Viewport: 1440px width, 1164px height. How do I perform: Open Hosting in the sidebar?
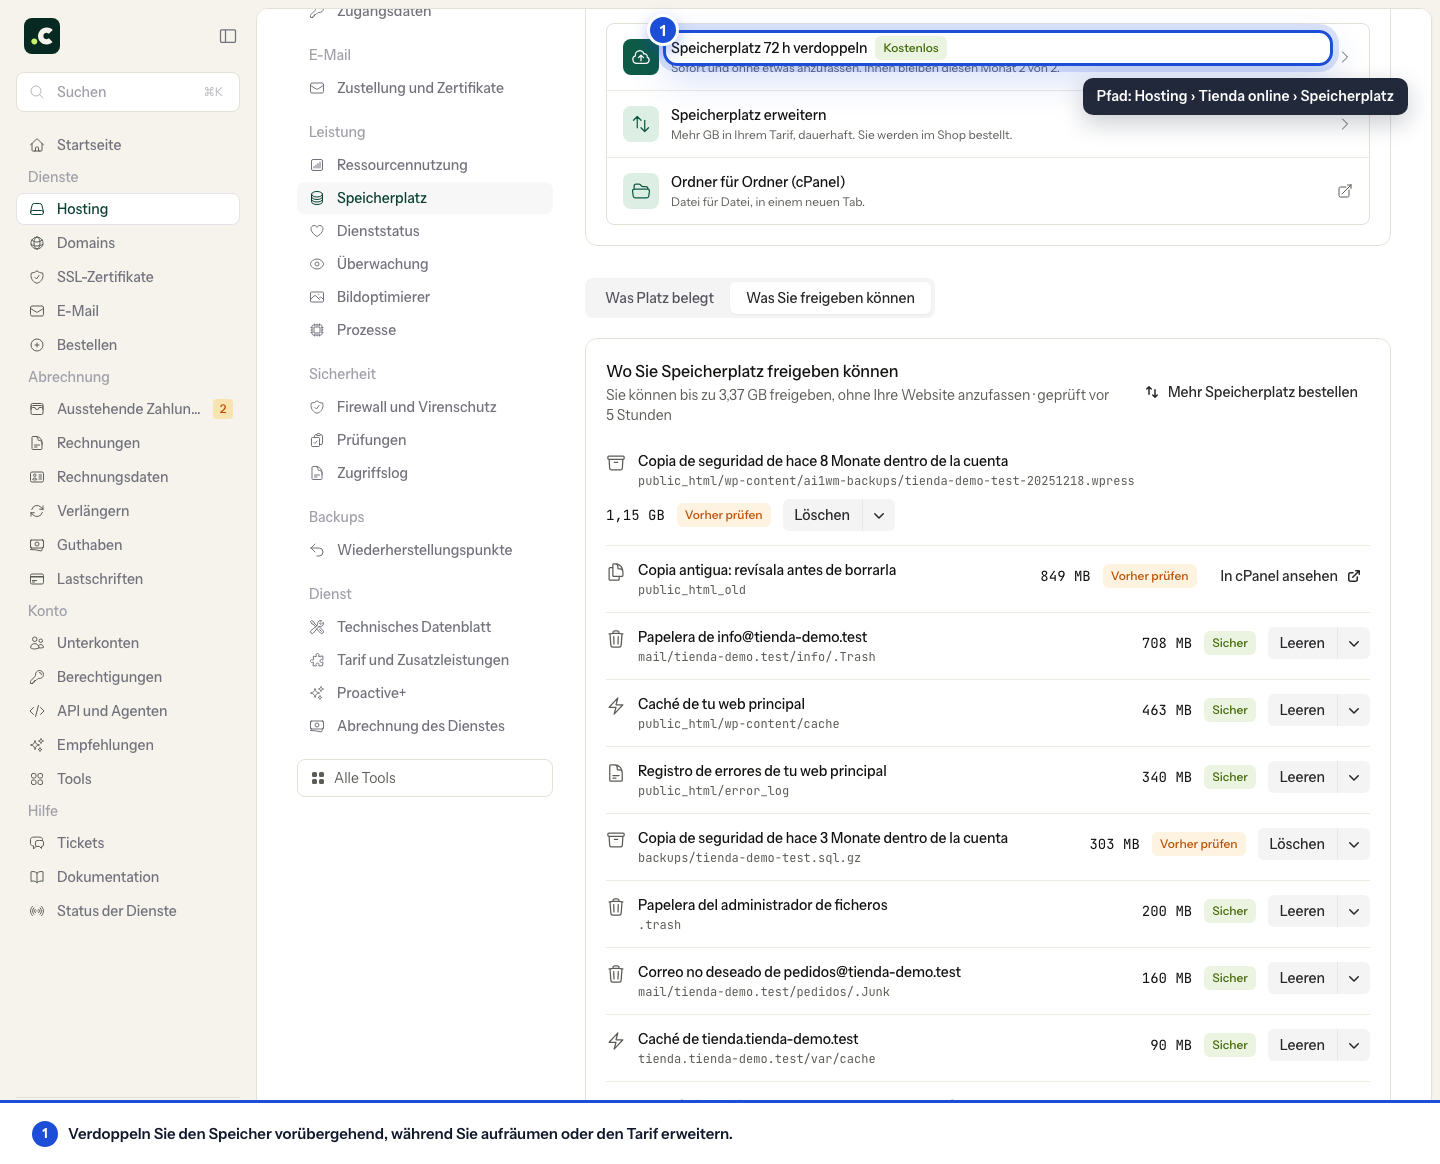pos(128,209)
